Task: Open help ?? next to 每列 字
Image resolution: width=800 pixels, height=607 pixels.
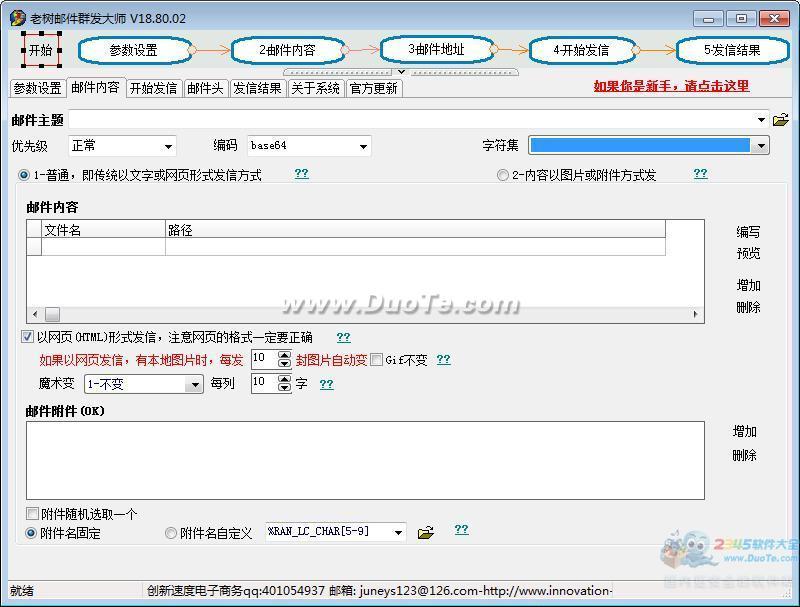Action: (327, 384)
